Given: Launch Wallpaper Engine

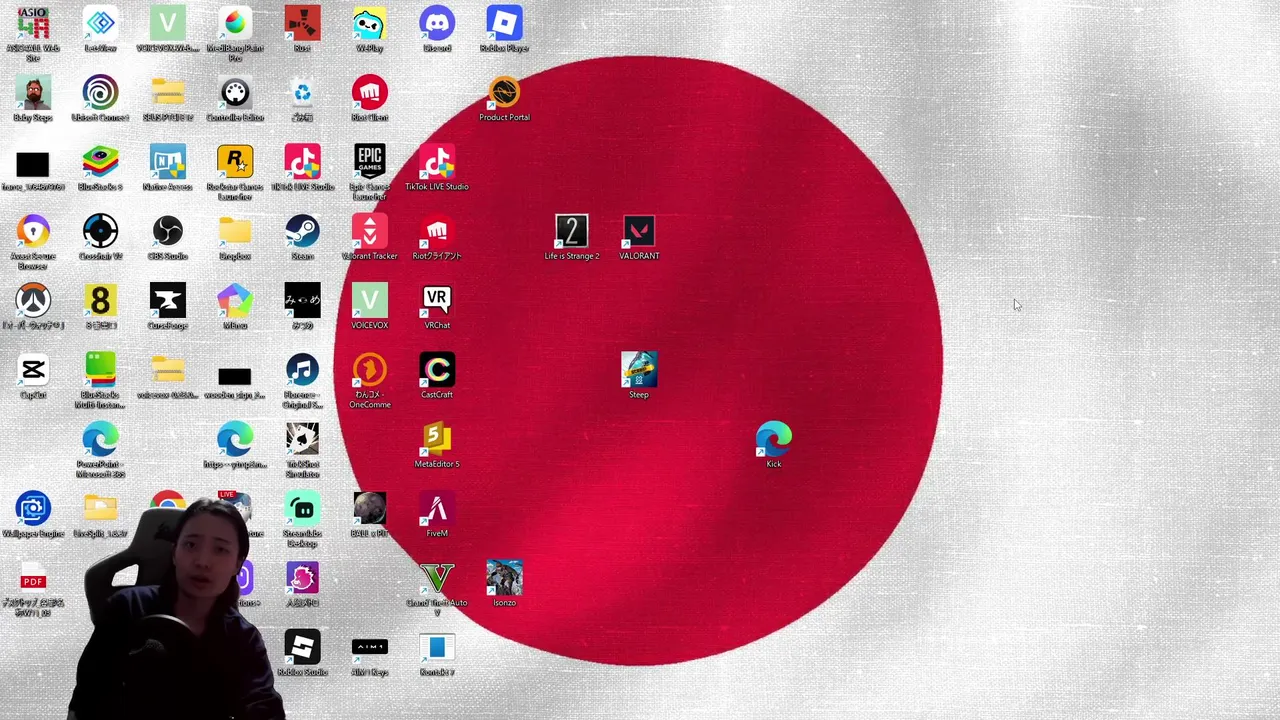Looking at the screenshot, I should coord(33,509).
